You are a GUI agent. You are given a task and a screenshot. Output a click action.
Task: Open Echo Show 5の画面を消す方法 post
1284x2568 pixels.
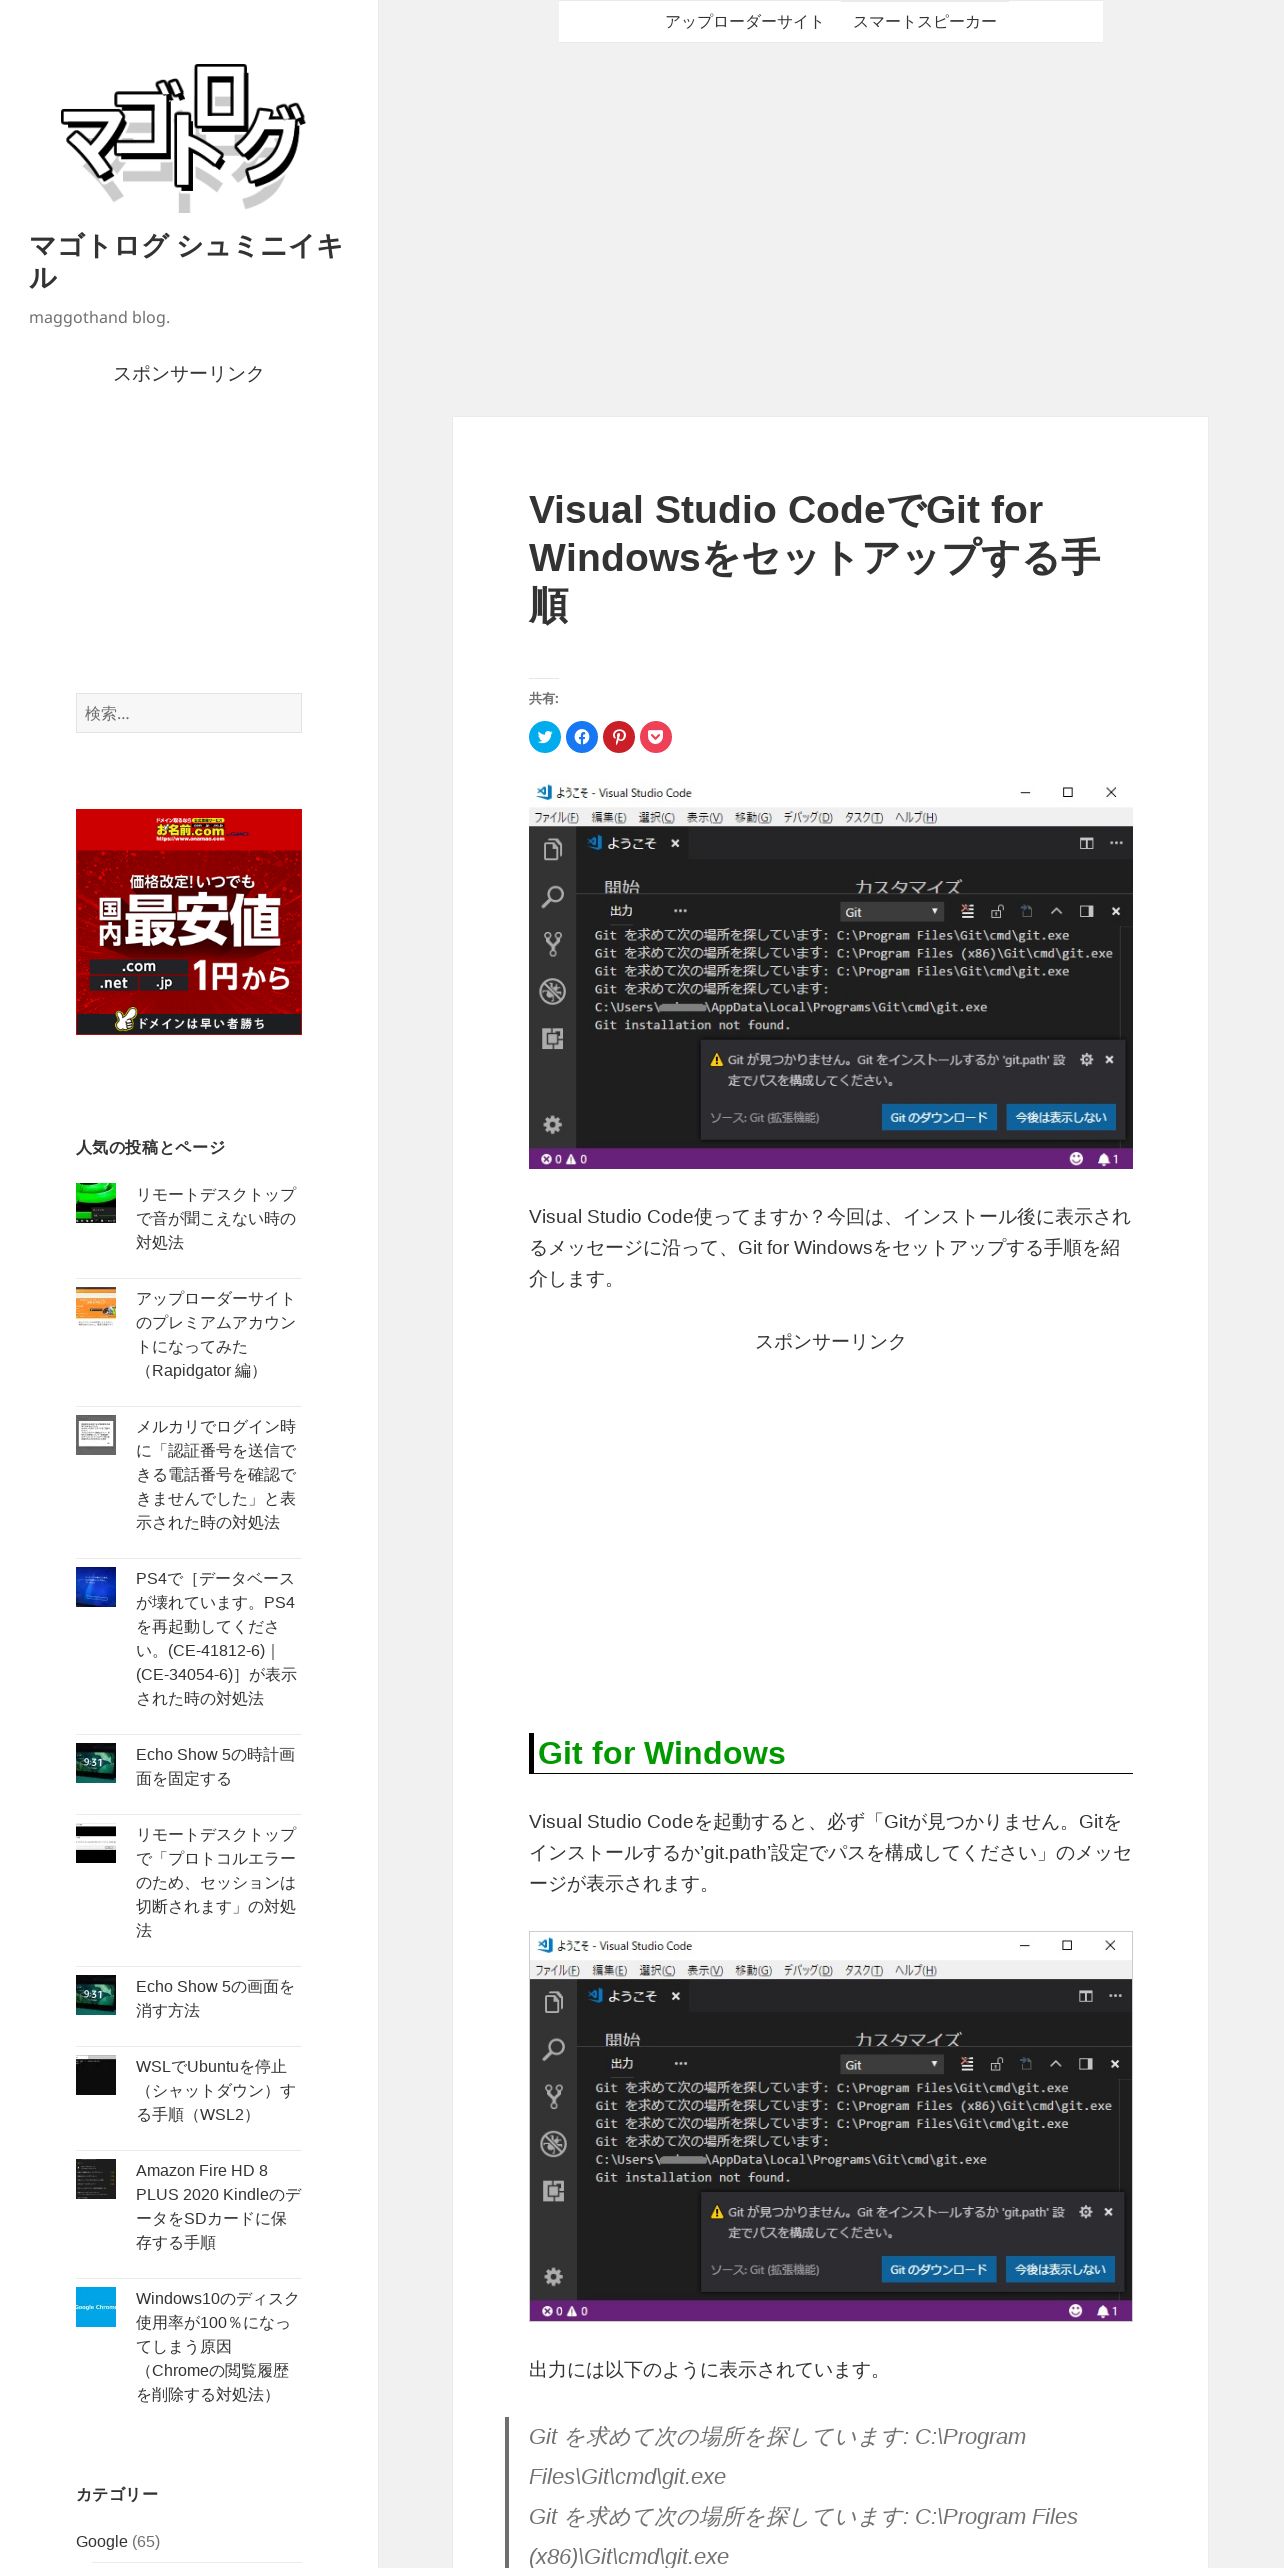215,1998
